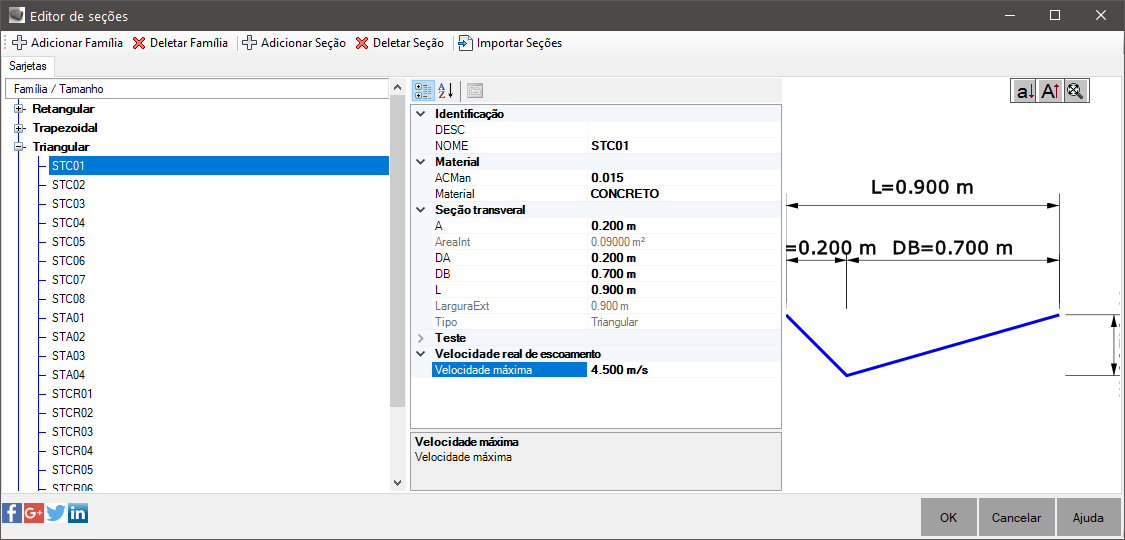The width and height of the screenshot is (1125, 540).
Task: Select STC01 in the tree
Action: click(219, 166)
